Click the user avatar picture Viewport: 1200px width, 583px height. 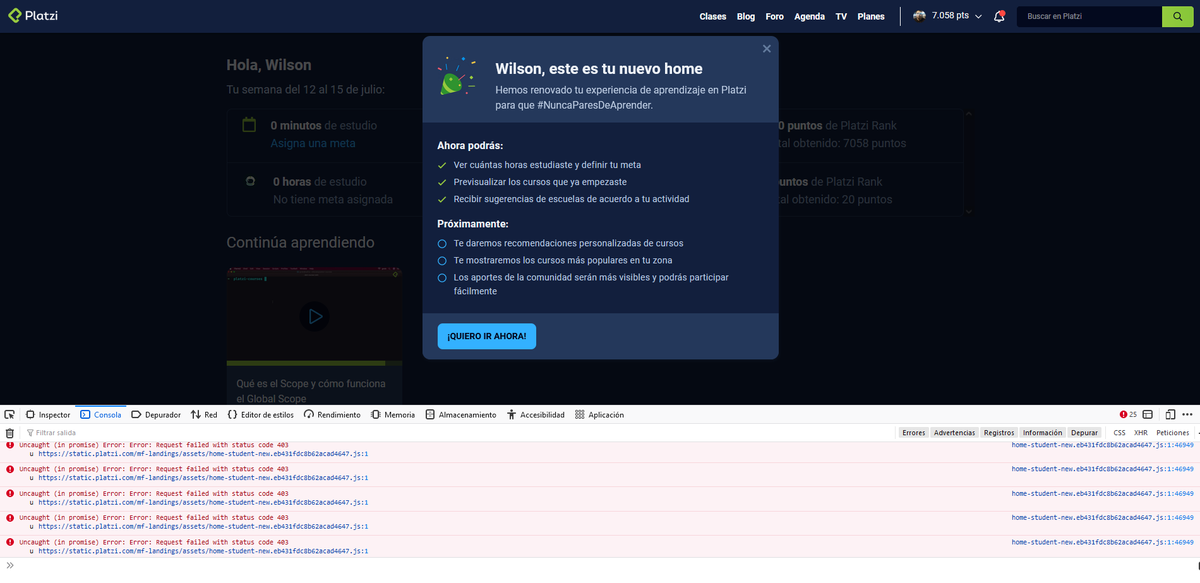[x=919, y=16]
